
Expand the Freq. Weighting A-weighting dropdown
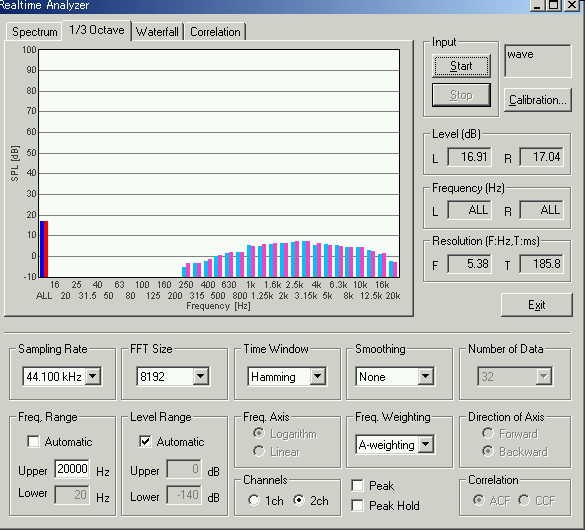tap(426, 444)
